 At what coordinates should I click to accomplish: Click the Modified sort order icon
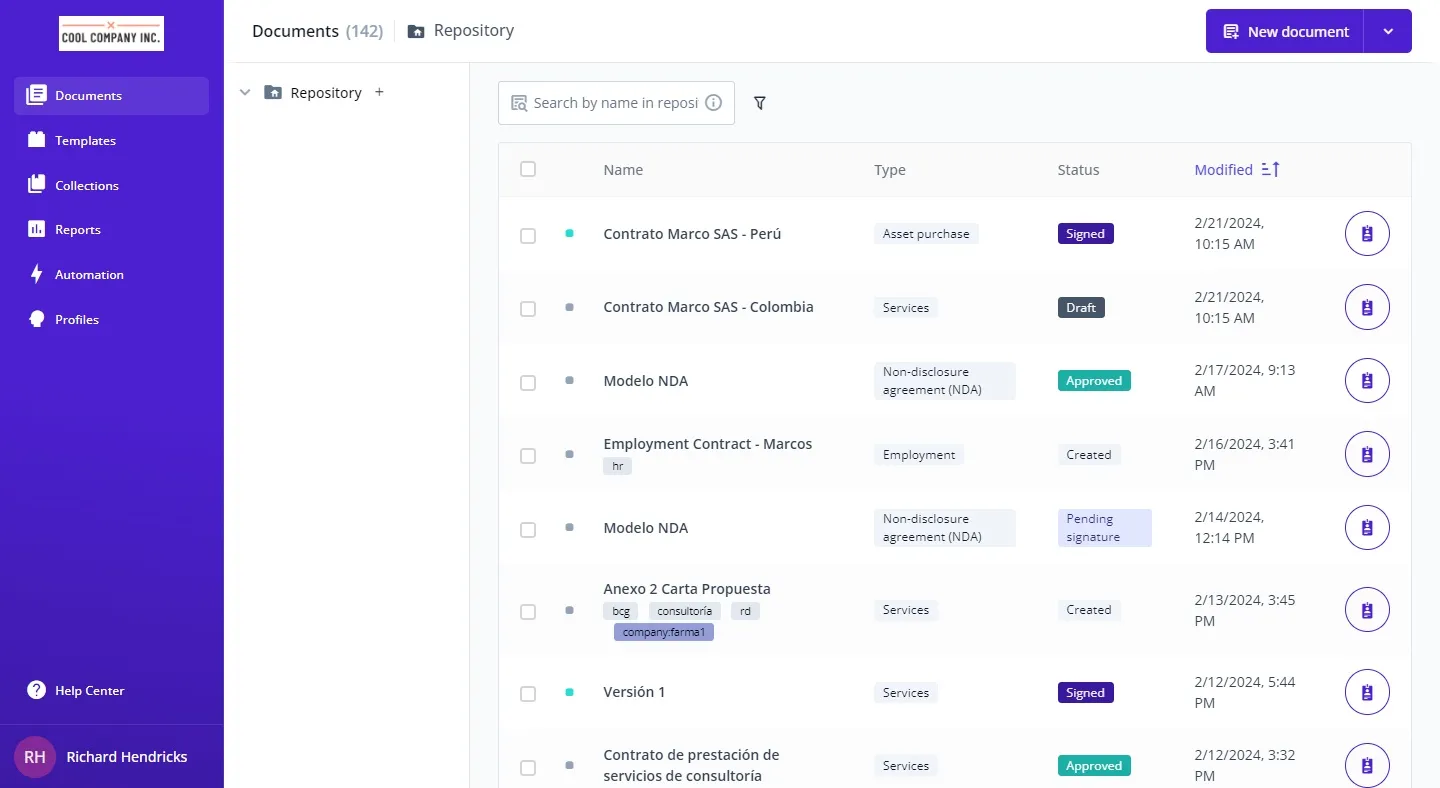(1270, 170)
